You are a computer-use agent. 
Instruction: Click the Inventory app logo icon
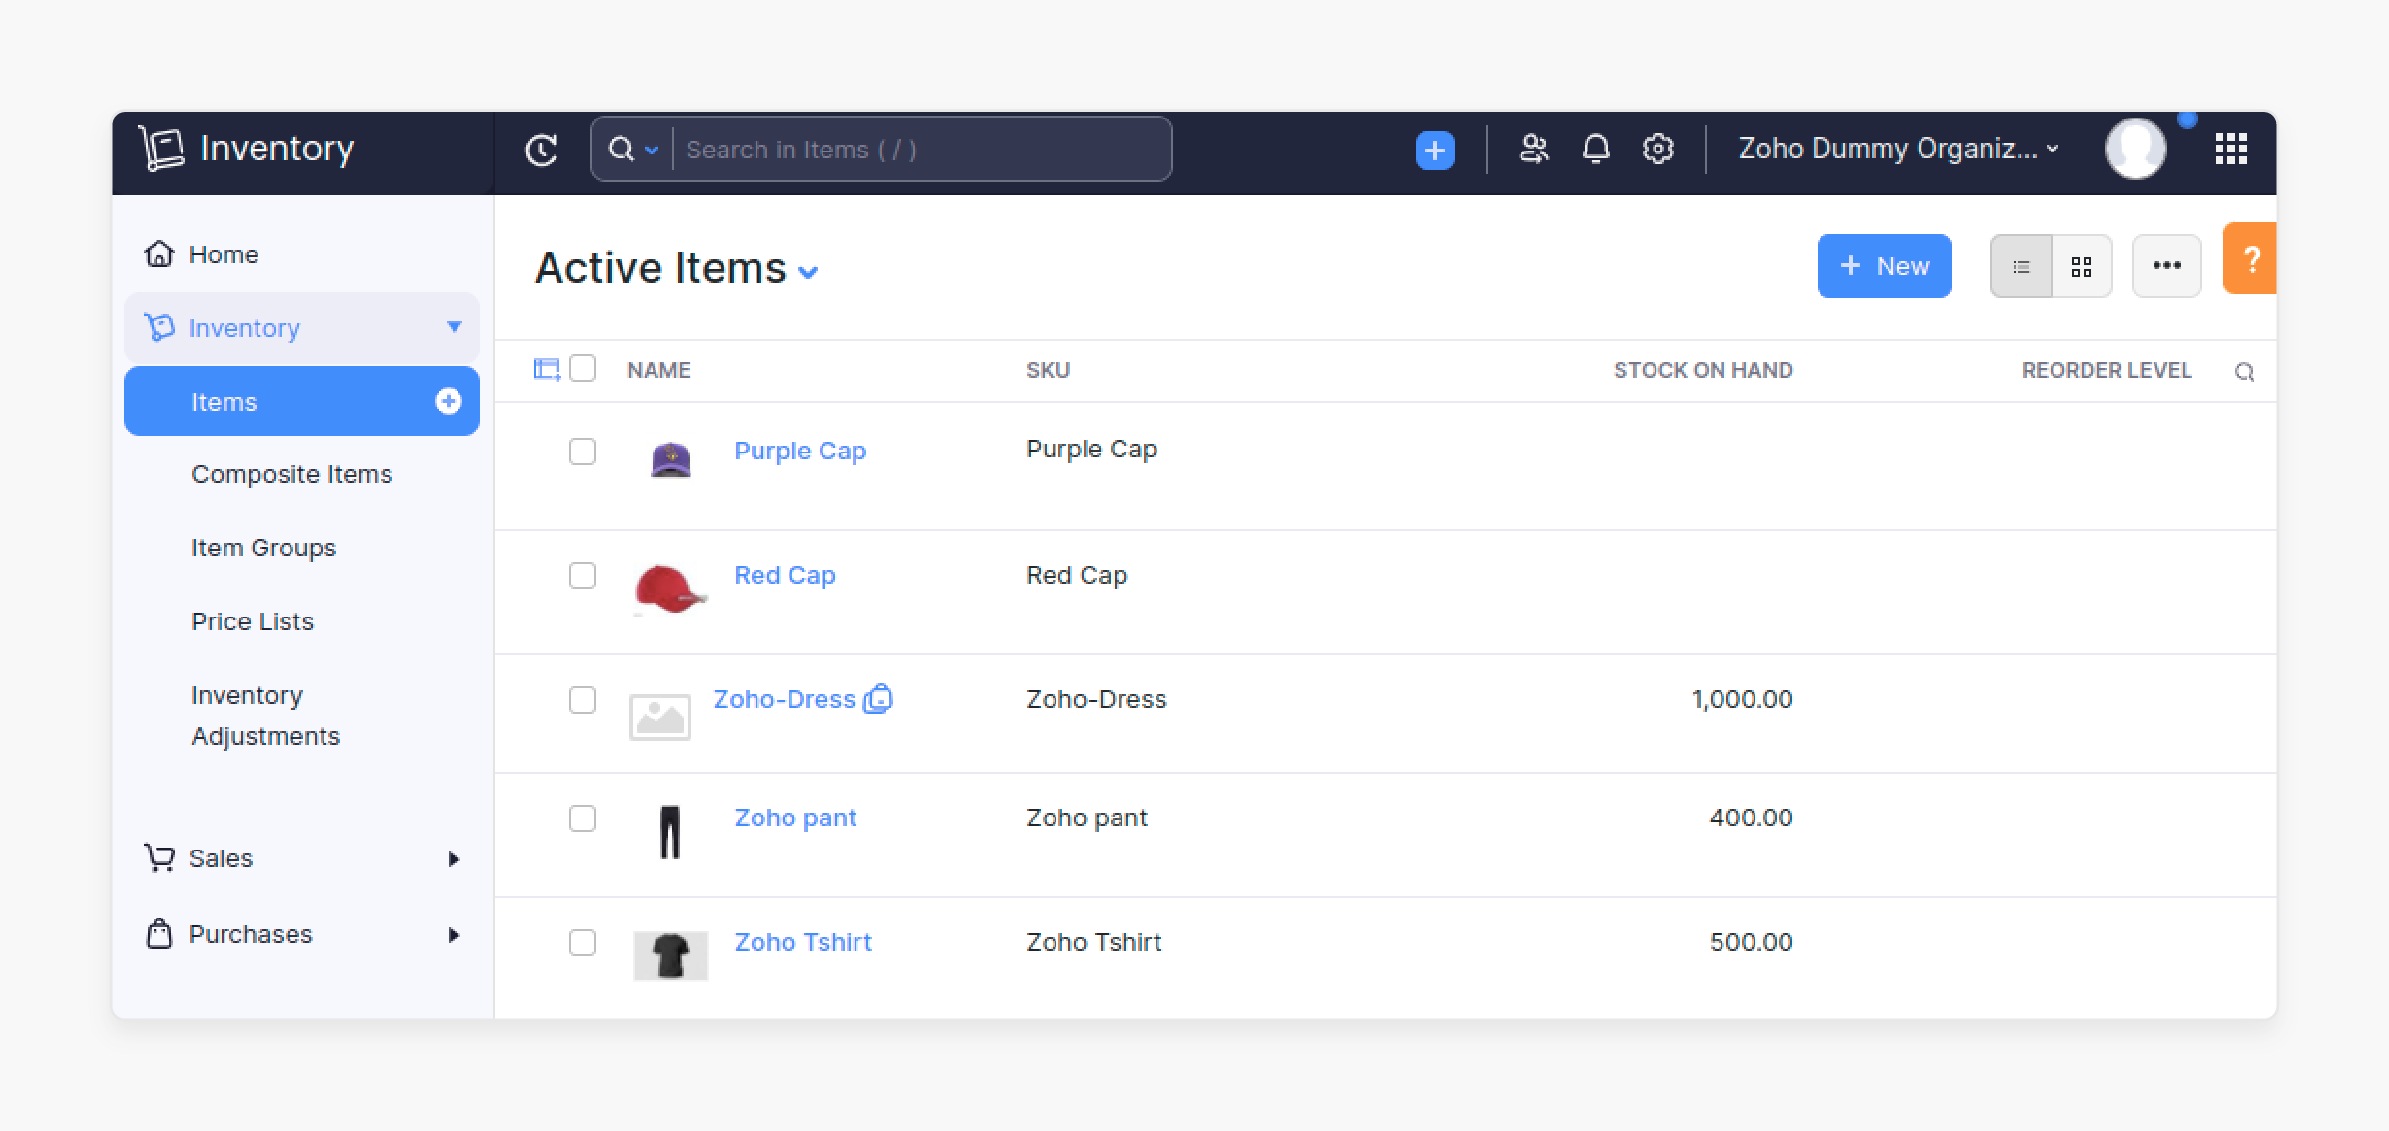161,148
